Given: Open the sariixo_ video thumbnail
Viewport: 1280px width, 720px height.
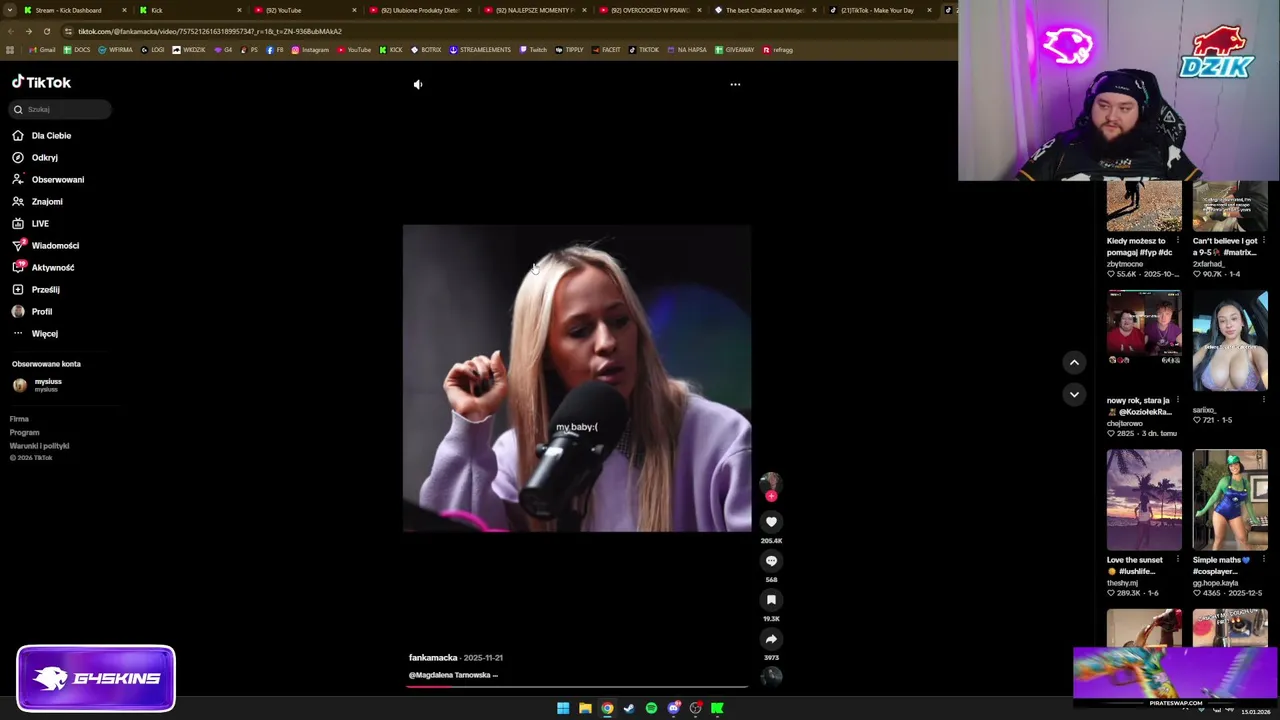Looking at the screenshot, I should pyautogui.click(x=1230, y=340).
